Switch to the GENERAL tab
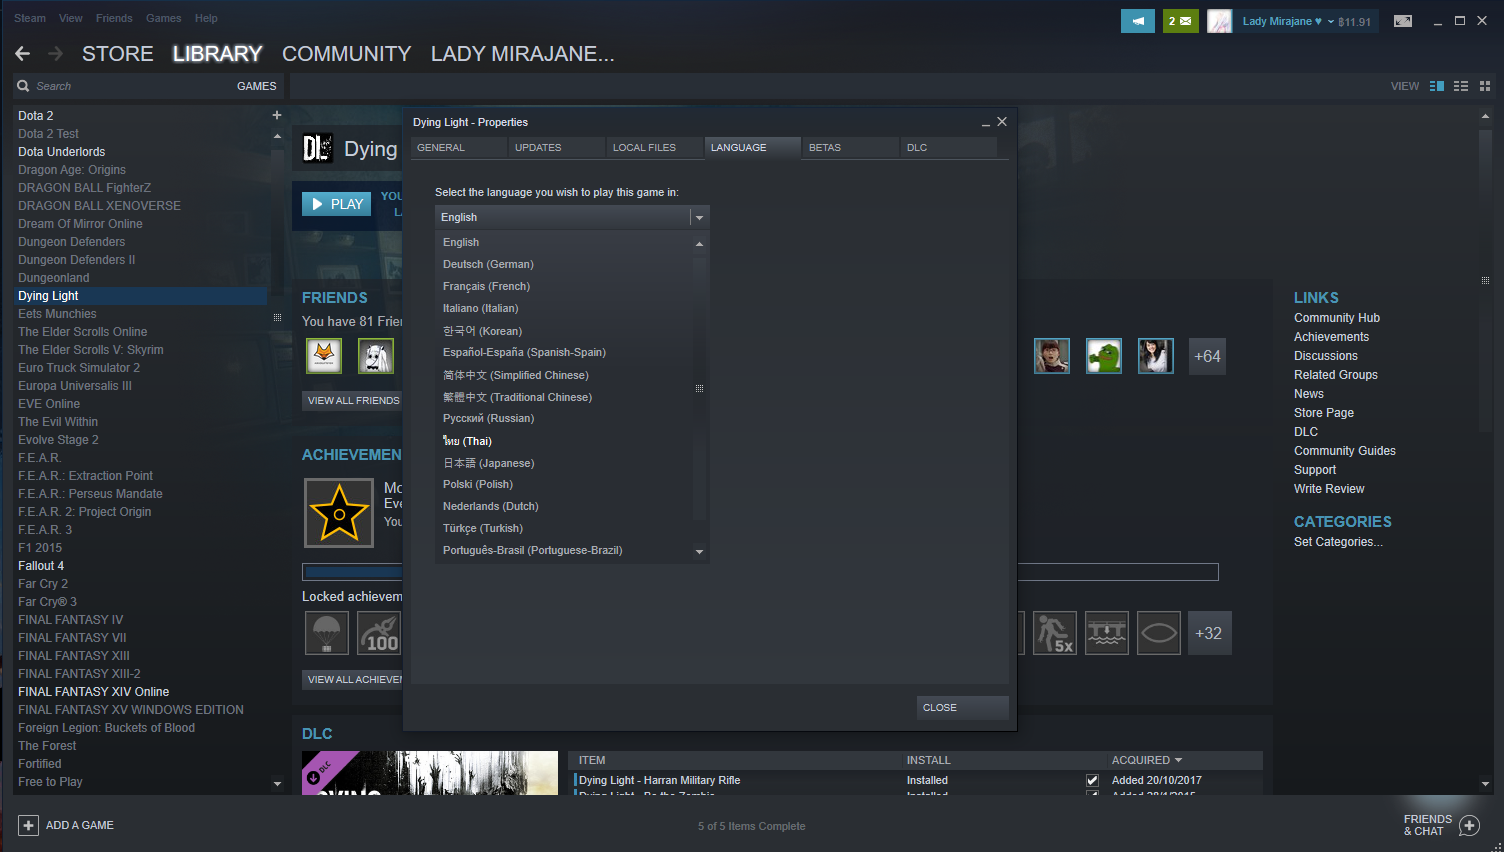This screenshot has width=1504, height=852. point(458,147)
